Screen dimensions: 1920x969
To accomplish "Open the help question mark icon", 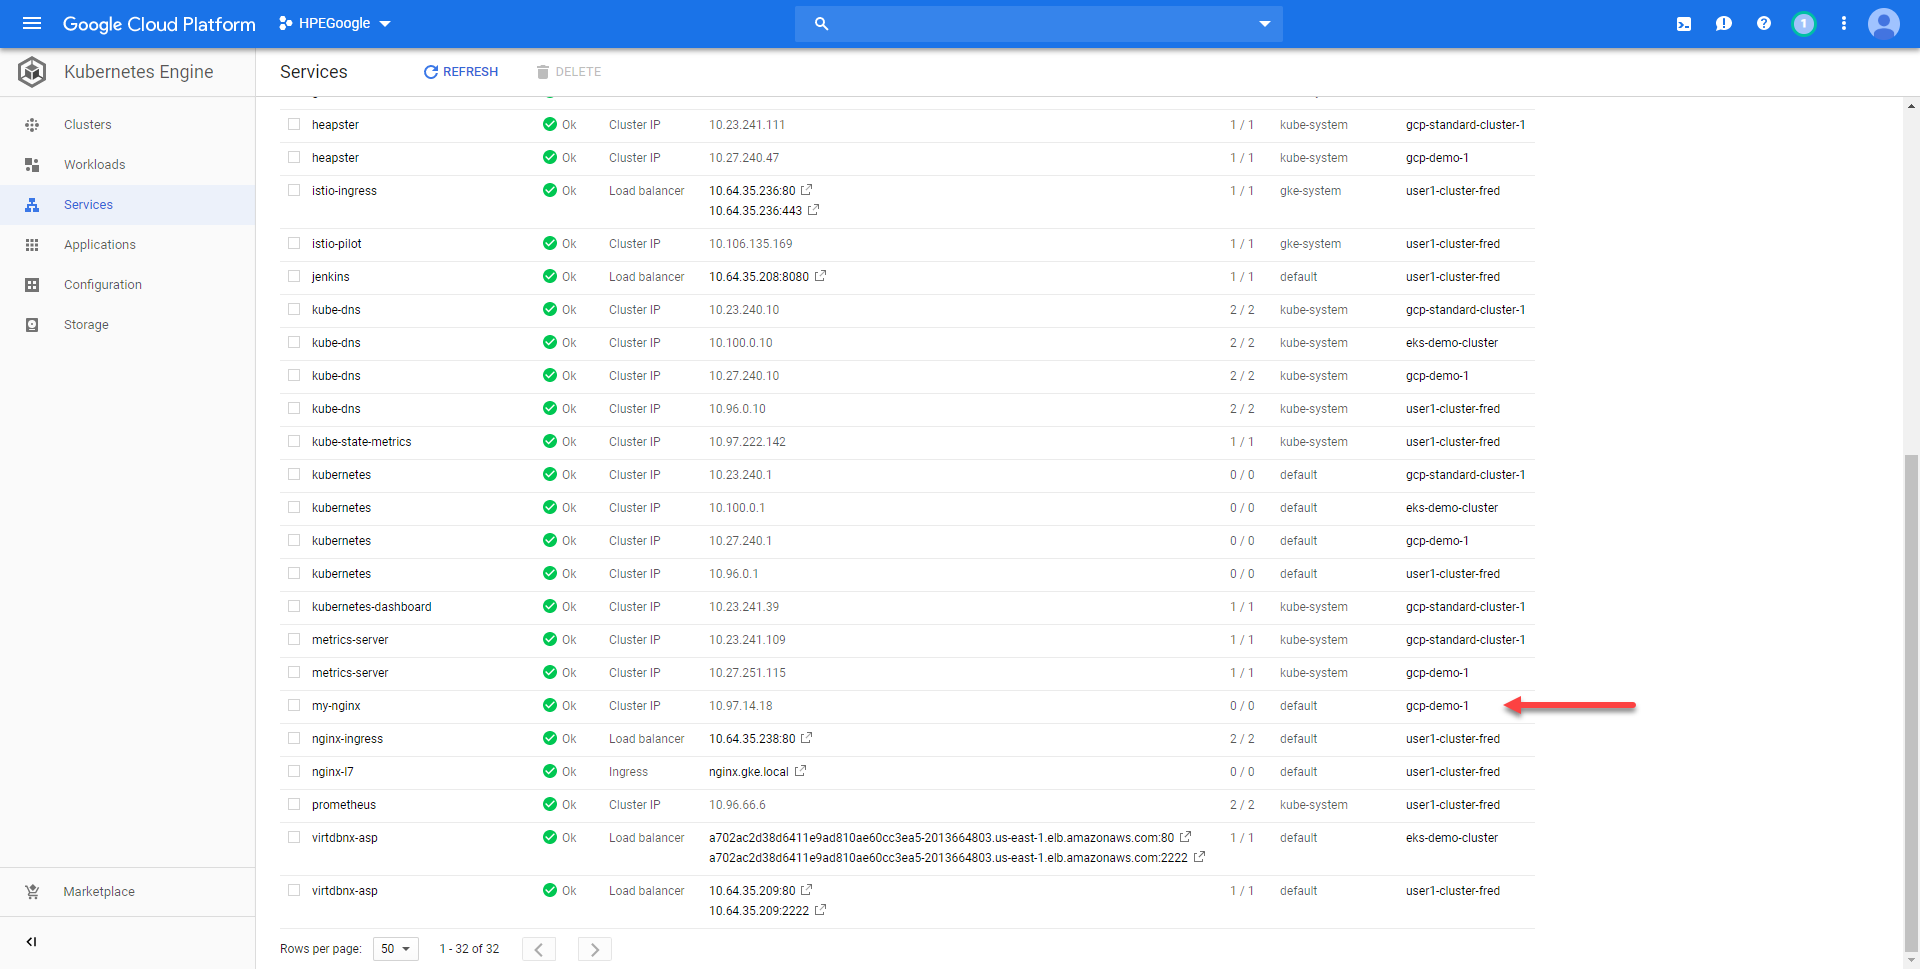I will pos(1763,23).
